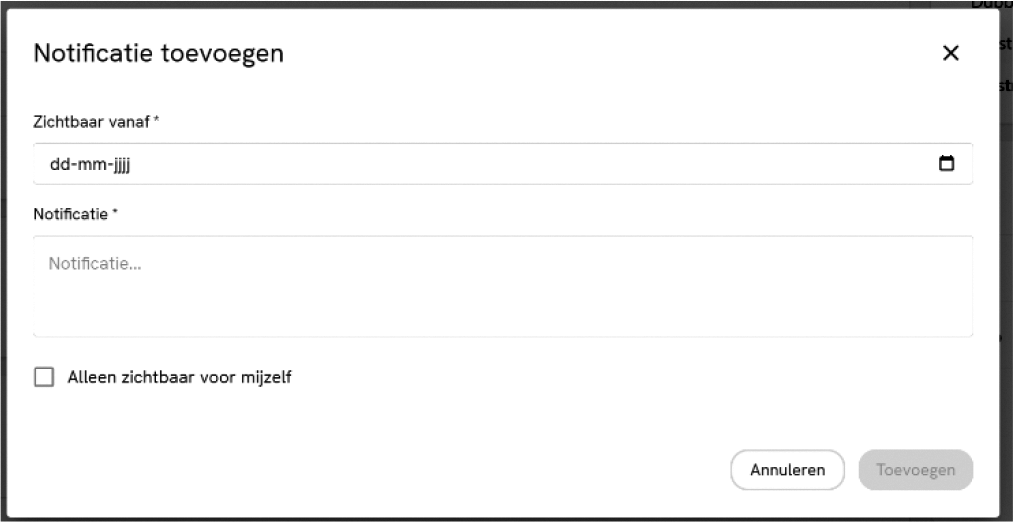Focus the Zichtbaar vanaf date field

(x=400, y=164)
